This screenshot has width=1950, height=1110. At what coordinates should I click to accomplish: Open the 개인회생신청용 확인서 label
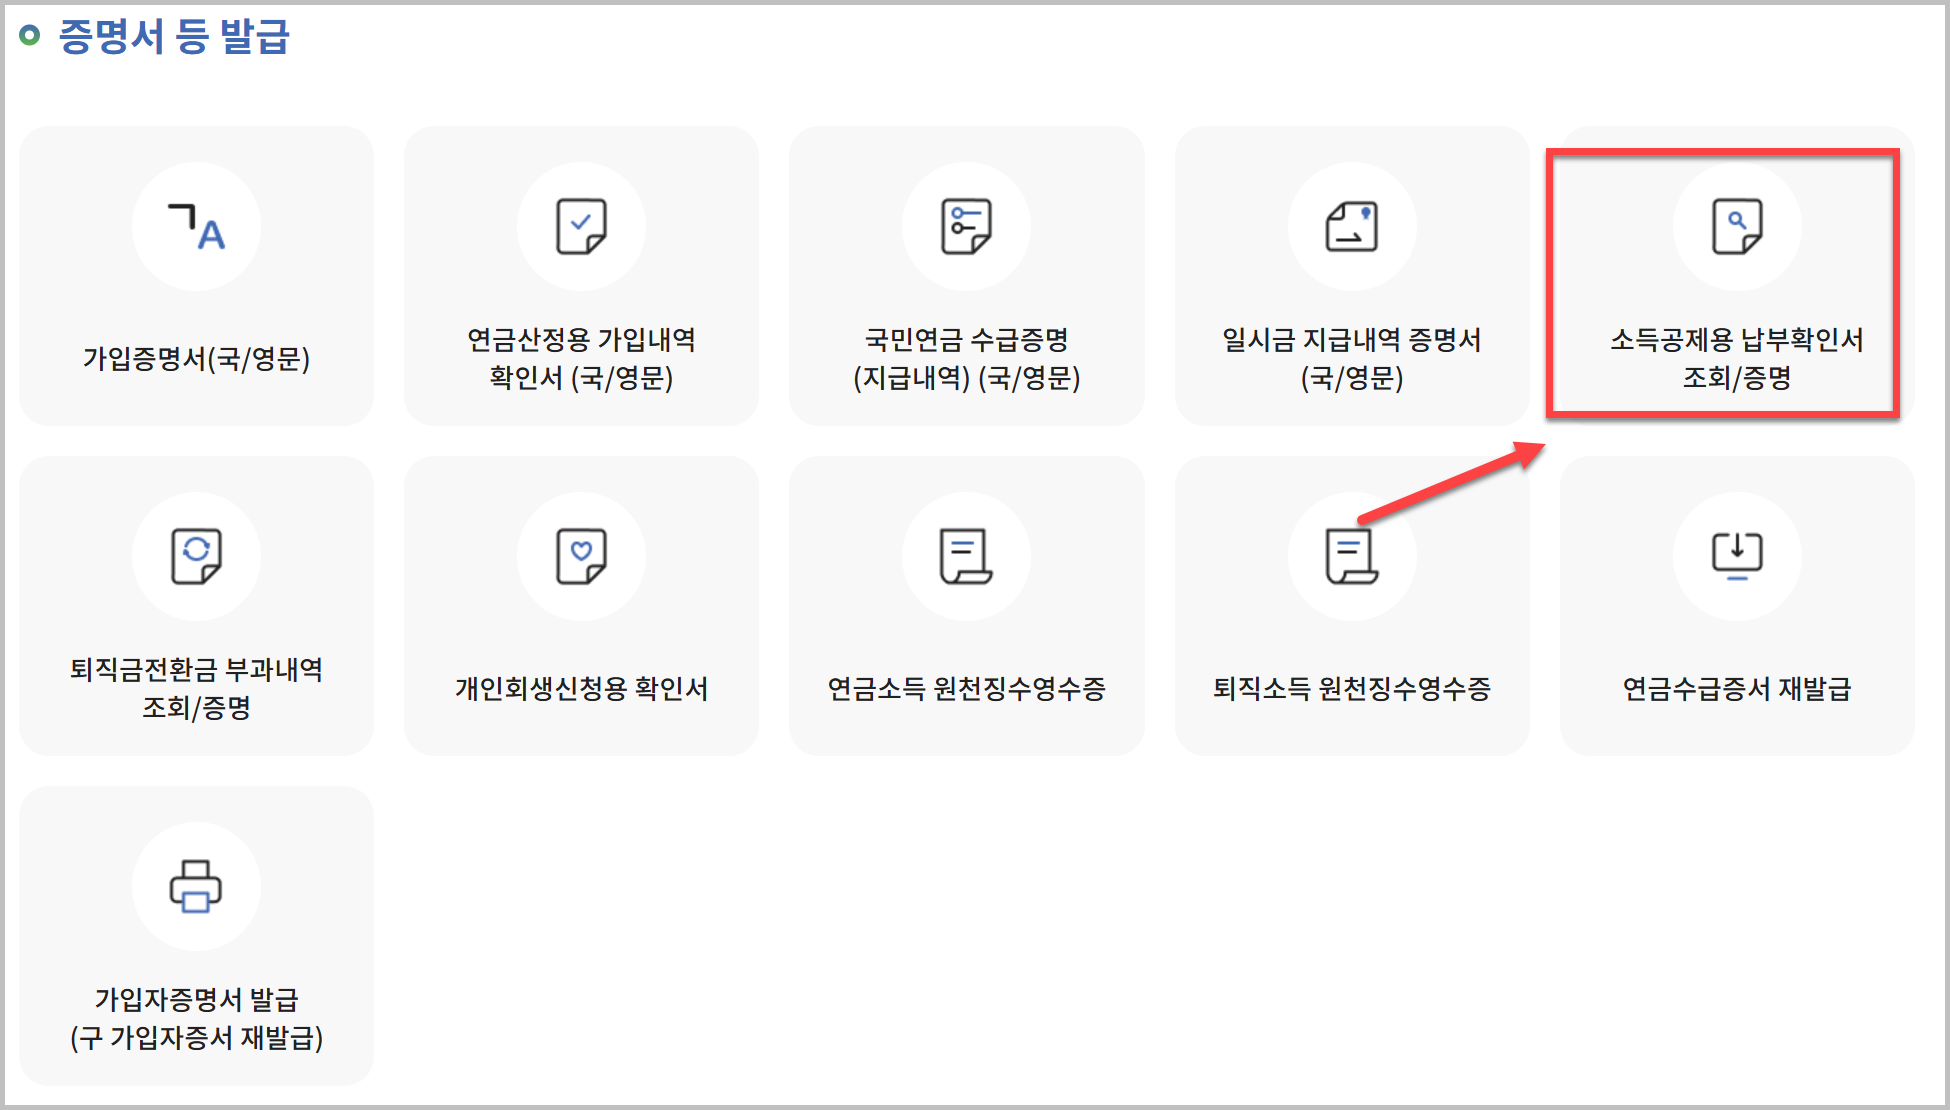click(x=581, y=688)
